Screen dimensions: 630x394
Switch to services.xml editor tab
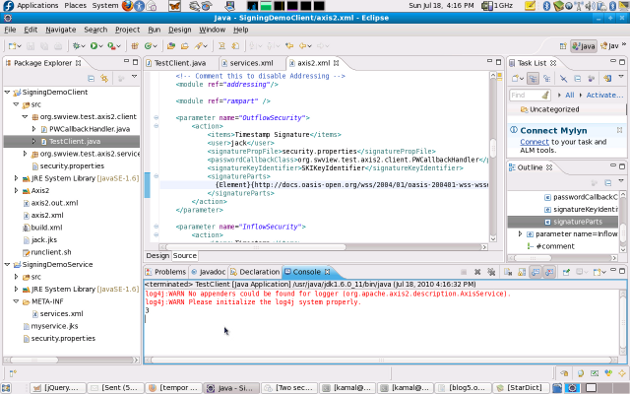click(x=252, y=63)
